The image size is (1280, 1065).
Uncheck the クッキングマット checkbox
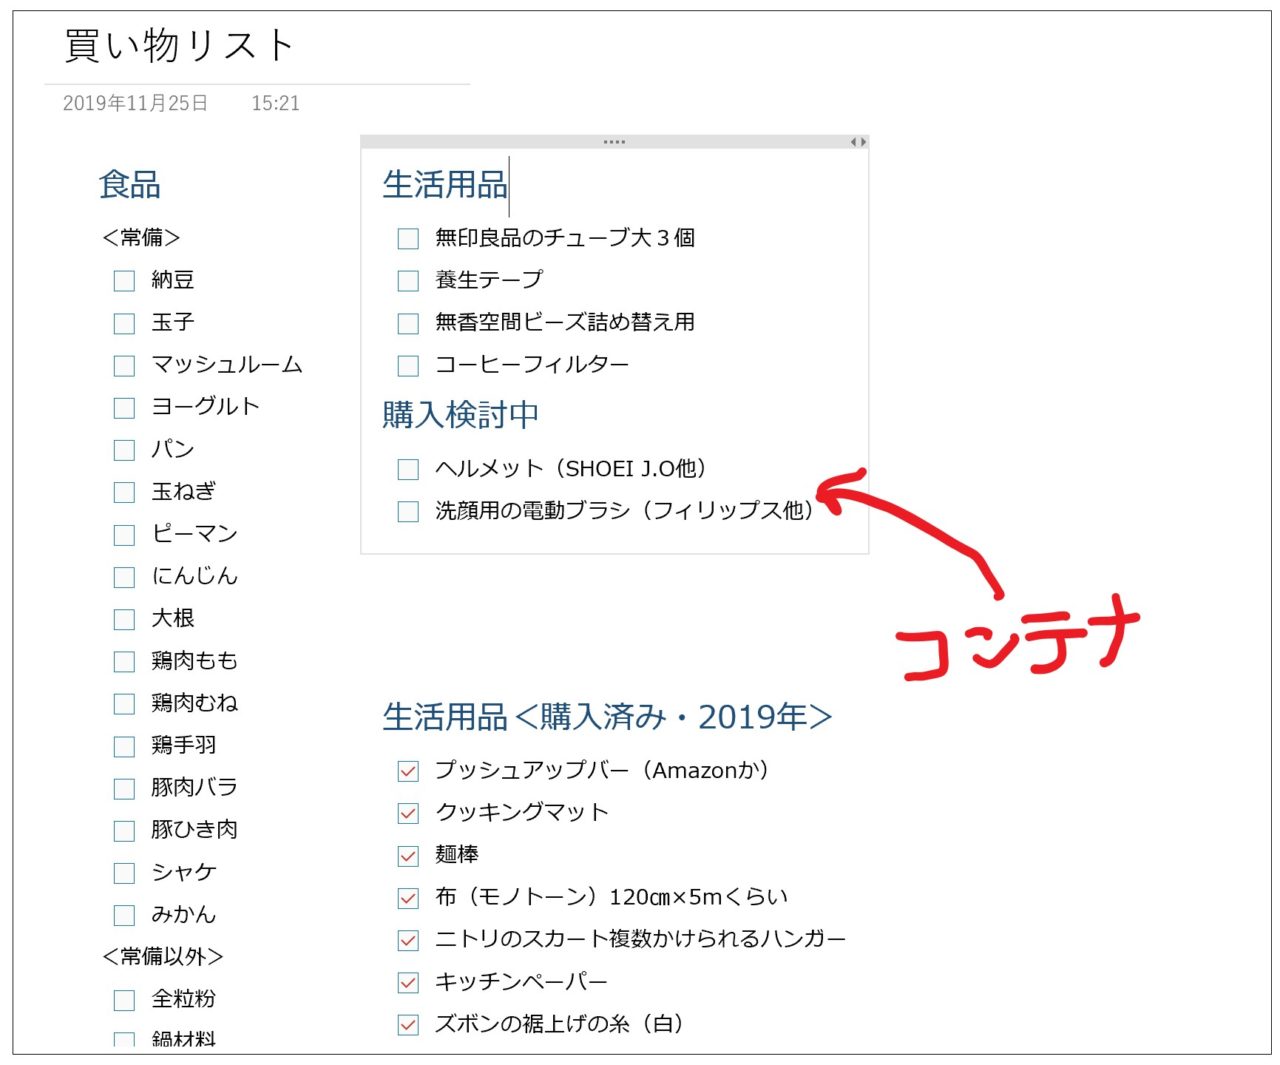[408, 813]
